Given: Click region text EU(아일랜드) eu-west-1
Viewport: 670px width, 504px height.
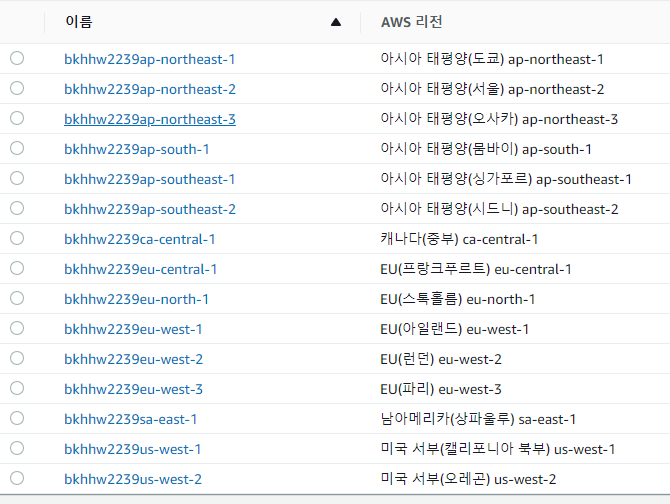Looking at the screenshot, I should (x=455, y=329).
